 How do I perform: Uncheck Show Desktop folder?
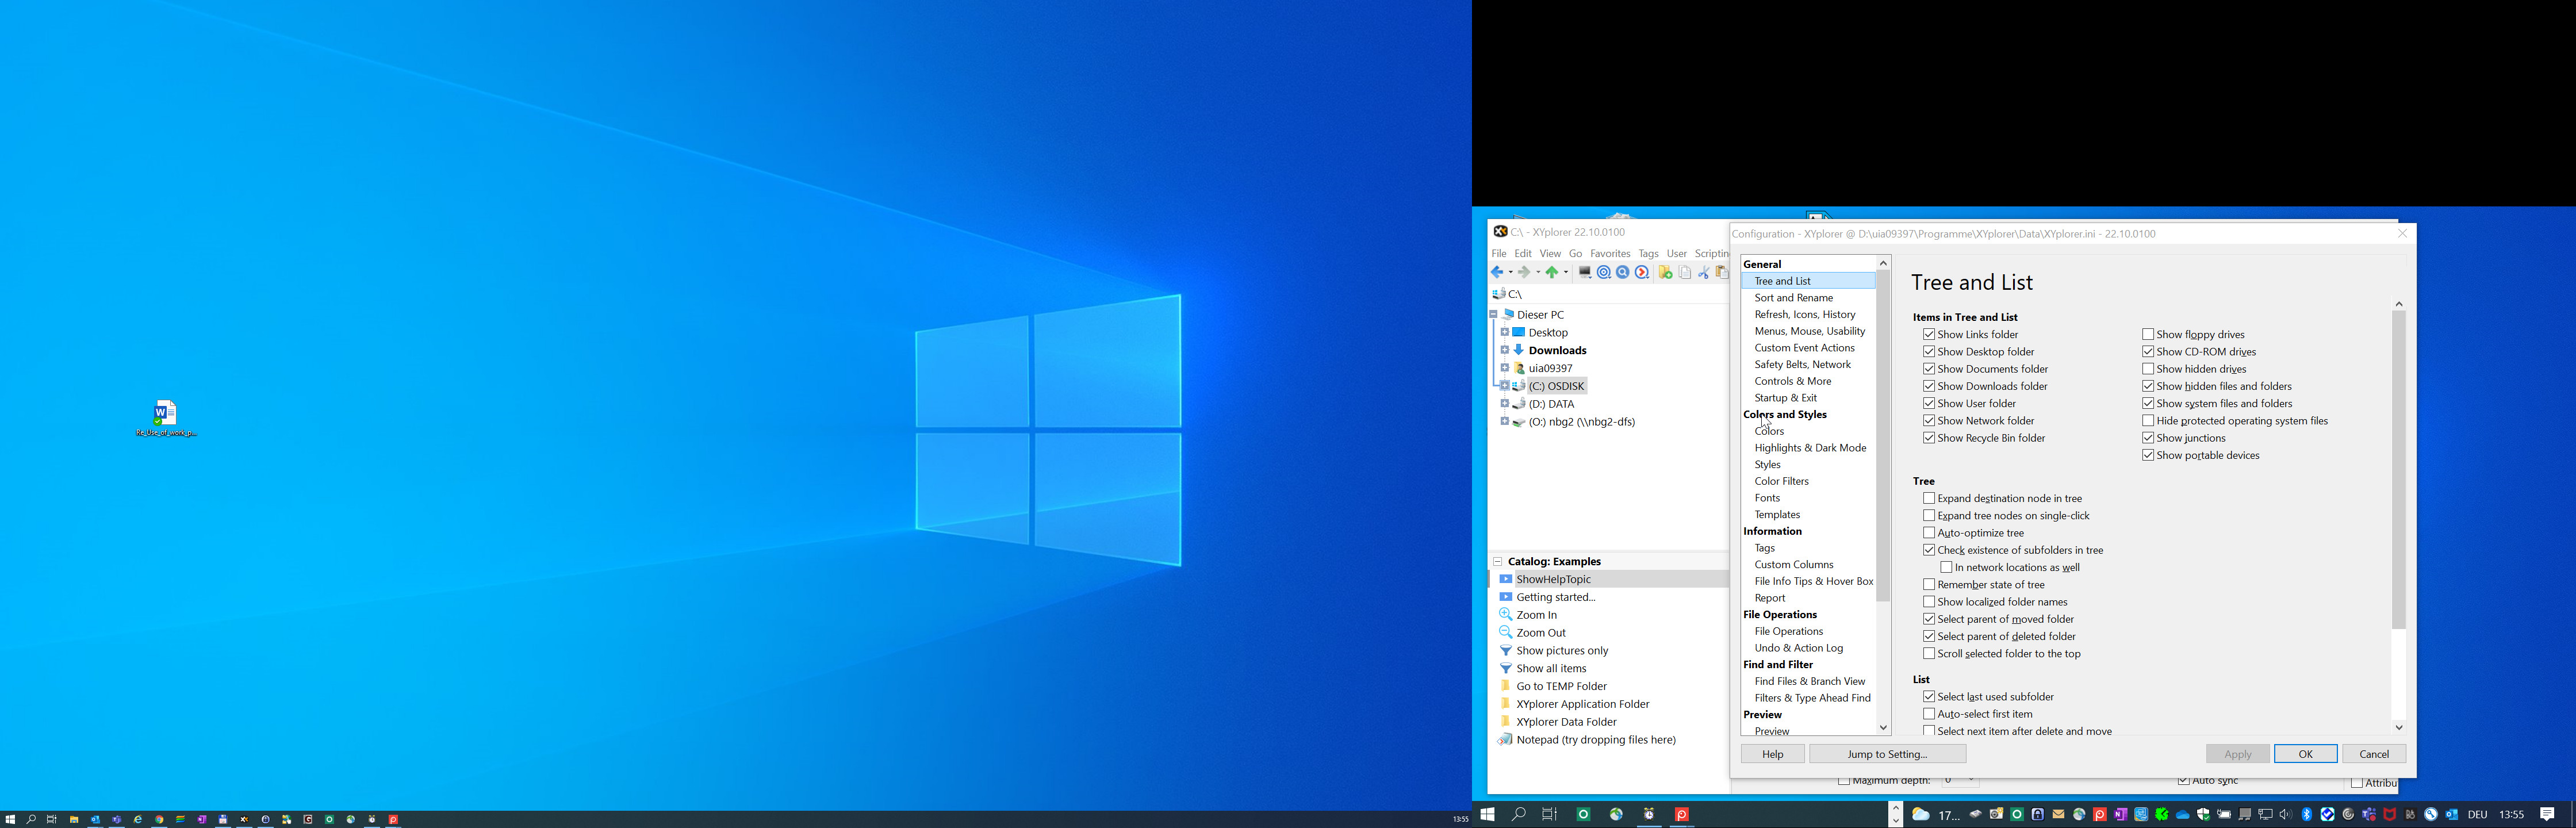pyautogui.click(x=1929, y=351)
